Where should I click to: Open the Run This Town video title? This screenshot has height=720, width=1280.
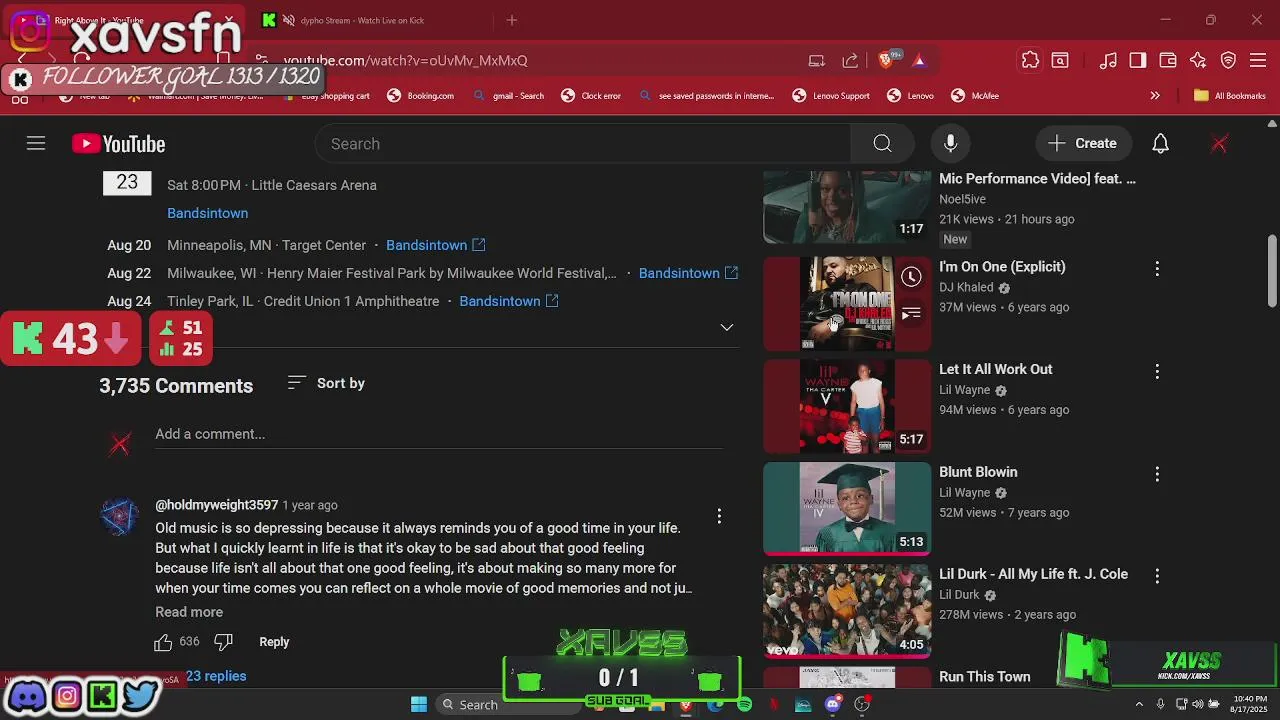984,677
